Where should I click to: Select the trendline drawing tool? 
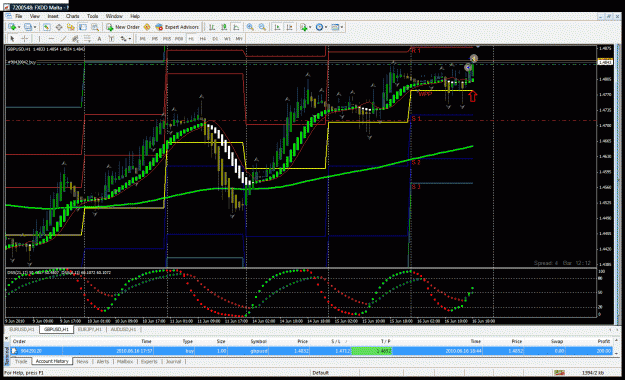click(x=63, y=39)
